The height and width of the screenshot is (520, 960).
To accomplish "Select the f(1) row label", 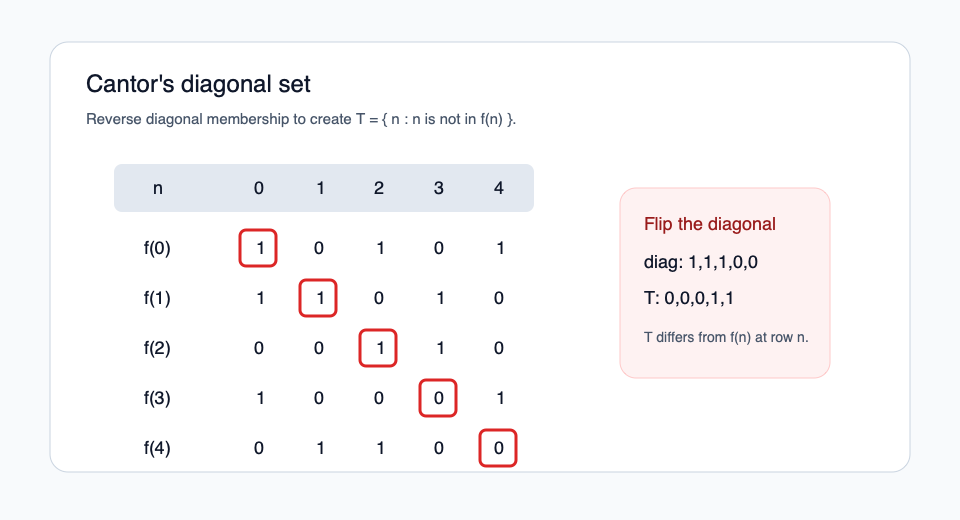I will 158,298.
